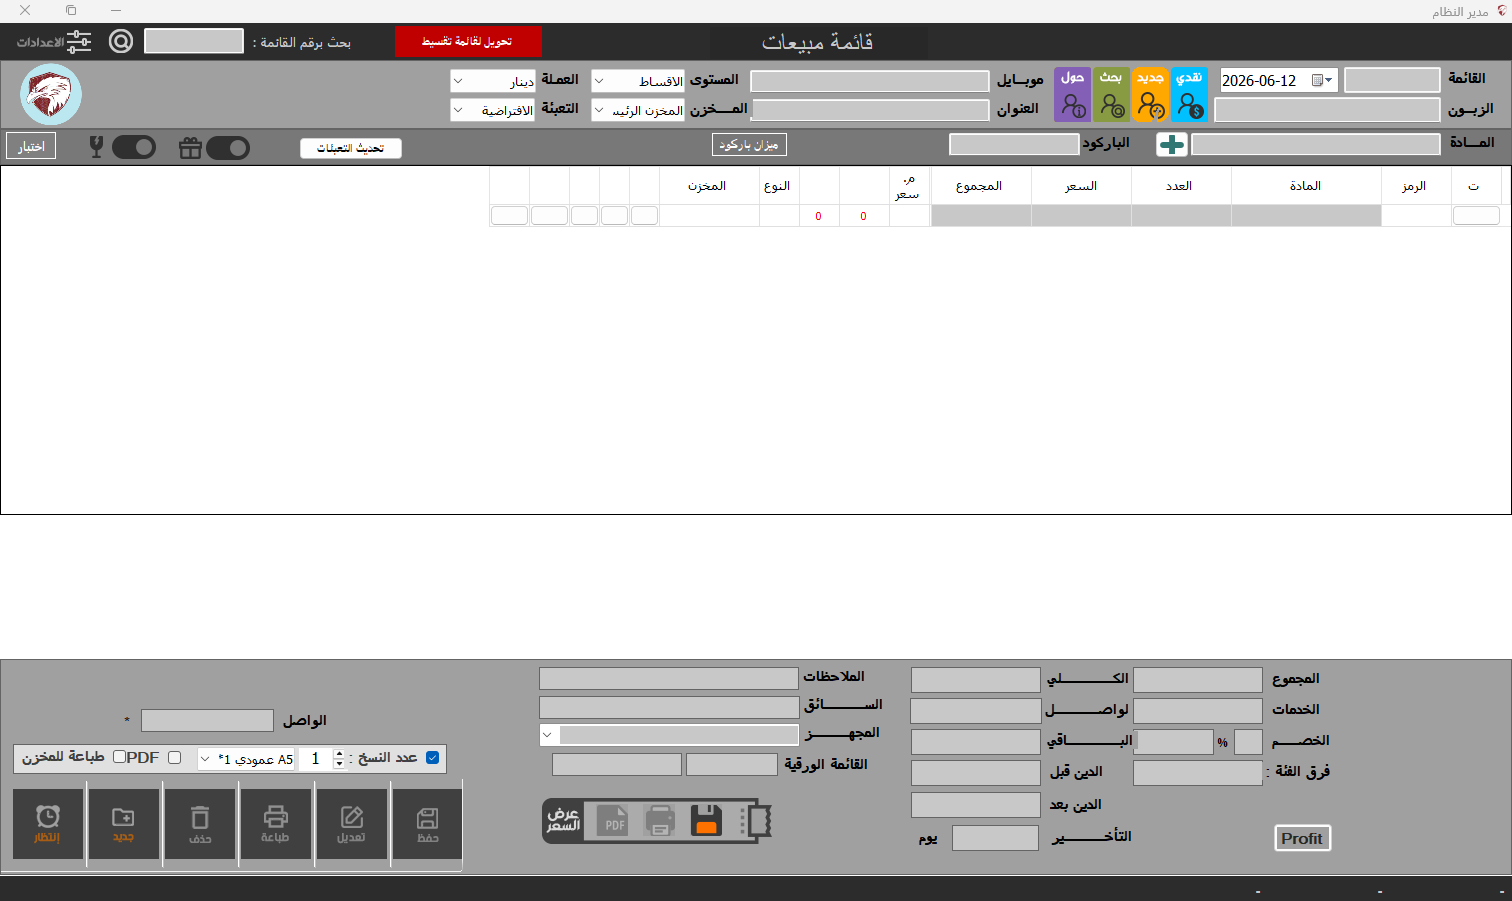Click the broken glass fragile icon
The image size is (1512, 901).
96,148
